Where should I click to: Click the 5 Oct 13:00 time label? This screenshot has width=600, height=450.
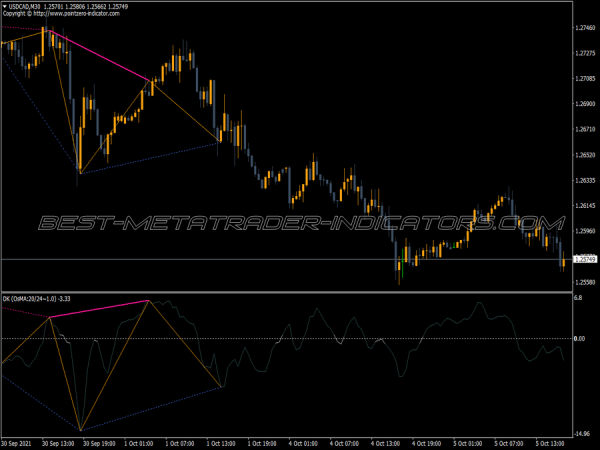pyautogui.click(x=550, y=443)
